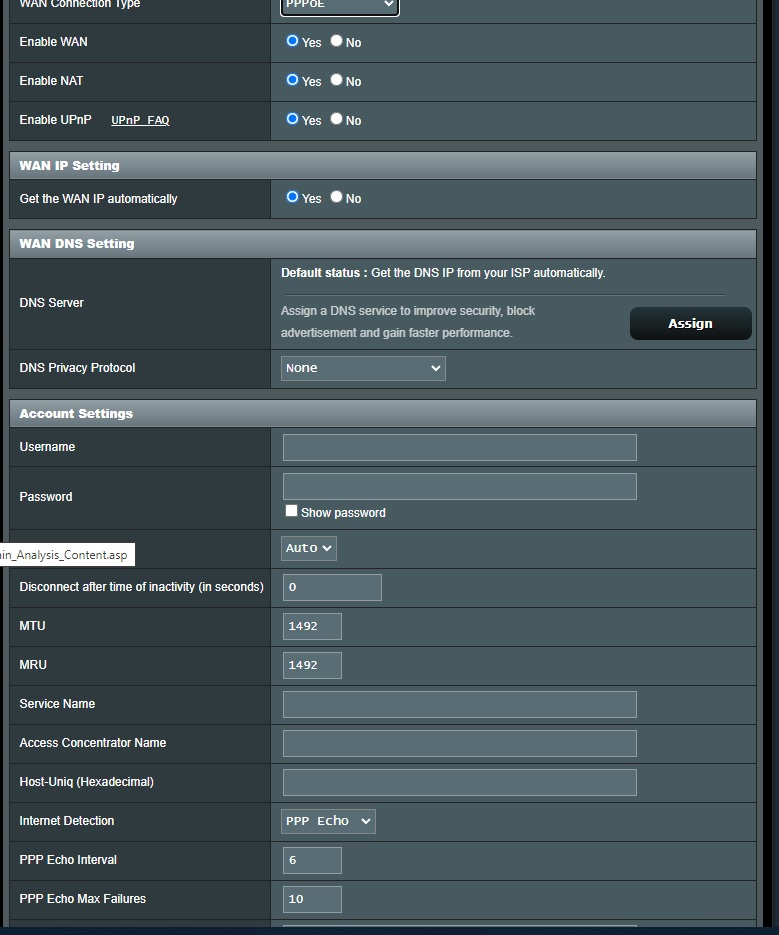Screen dimensions: 779x935
Task: Expand the Auto authentication dropdown
Action: [307, 547]
